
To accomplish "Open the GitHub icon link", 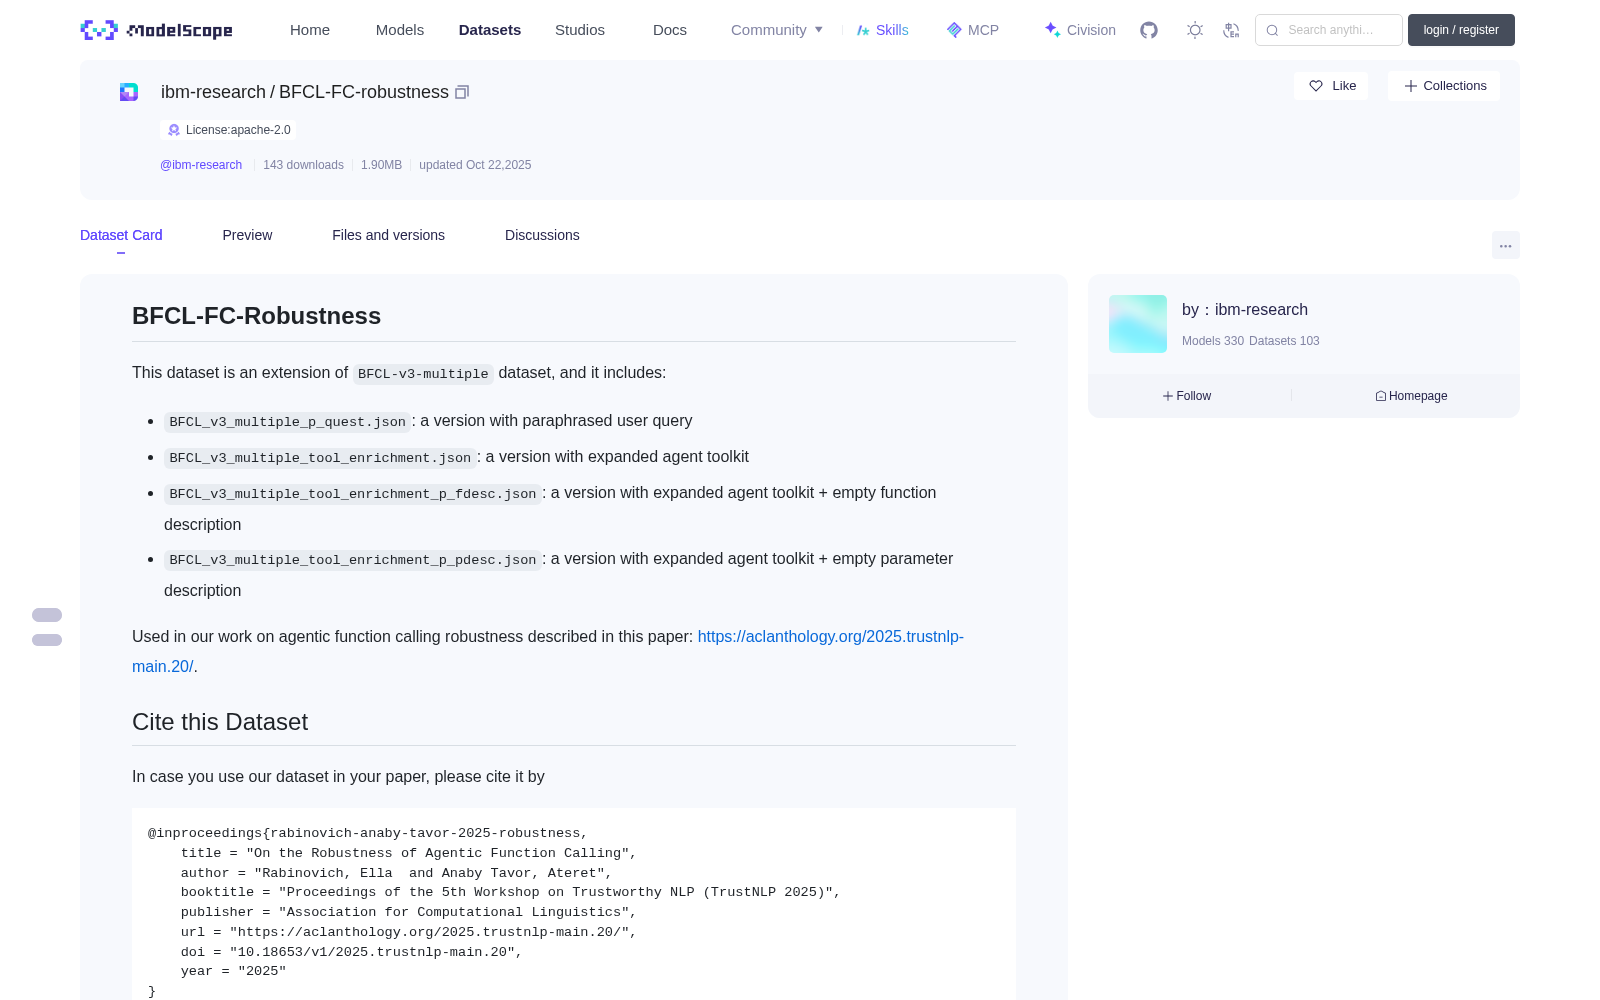I will (1149, 30).
